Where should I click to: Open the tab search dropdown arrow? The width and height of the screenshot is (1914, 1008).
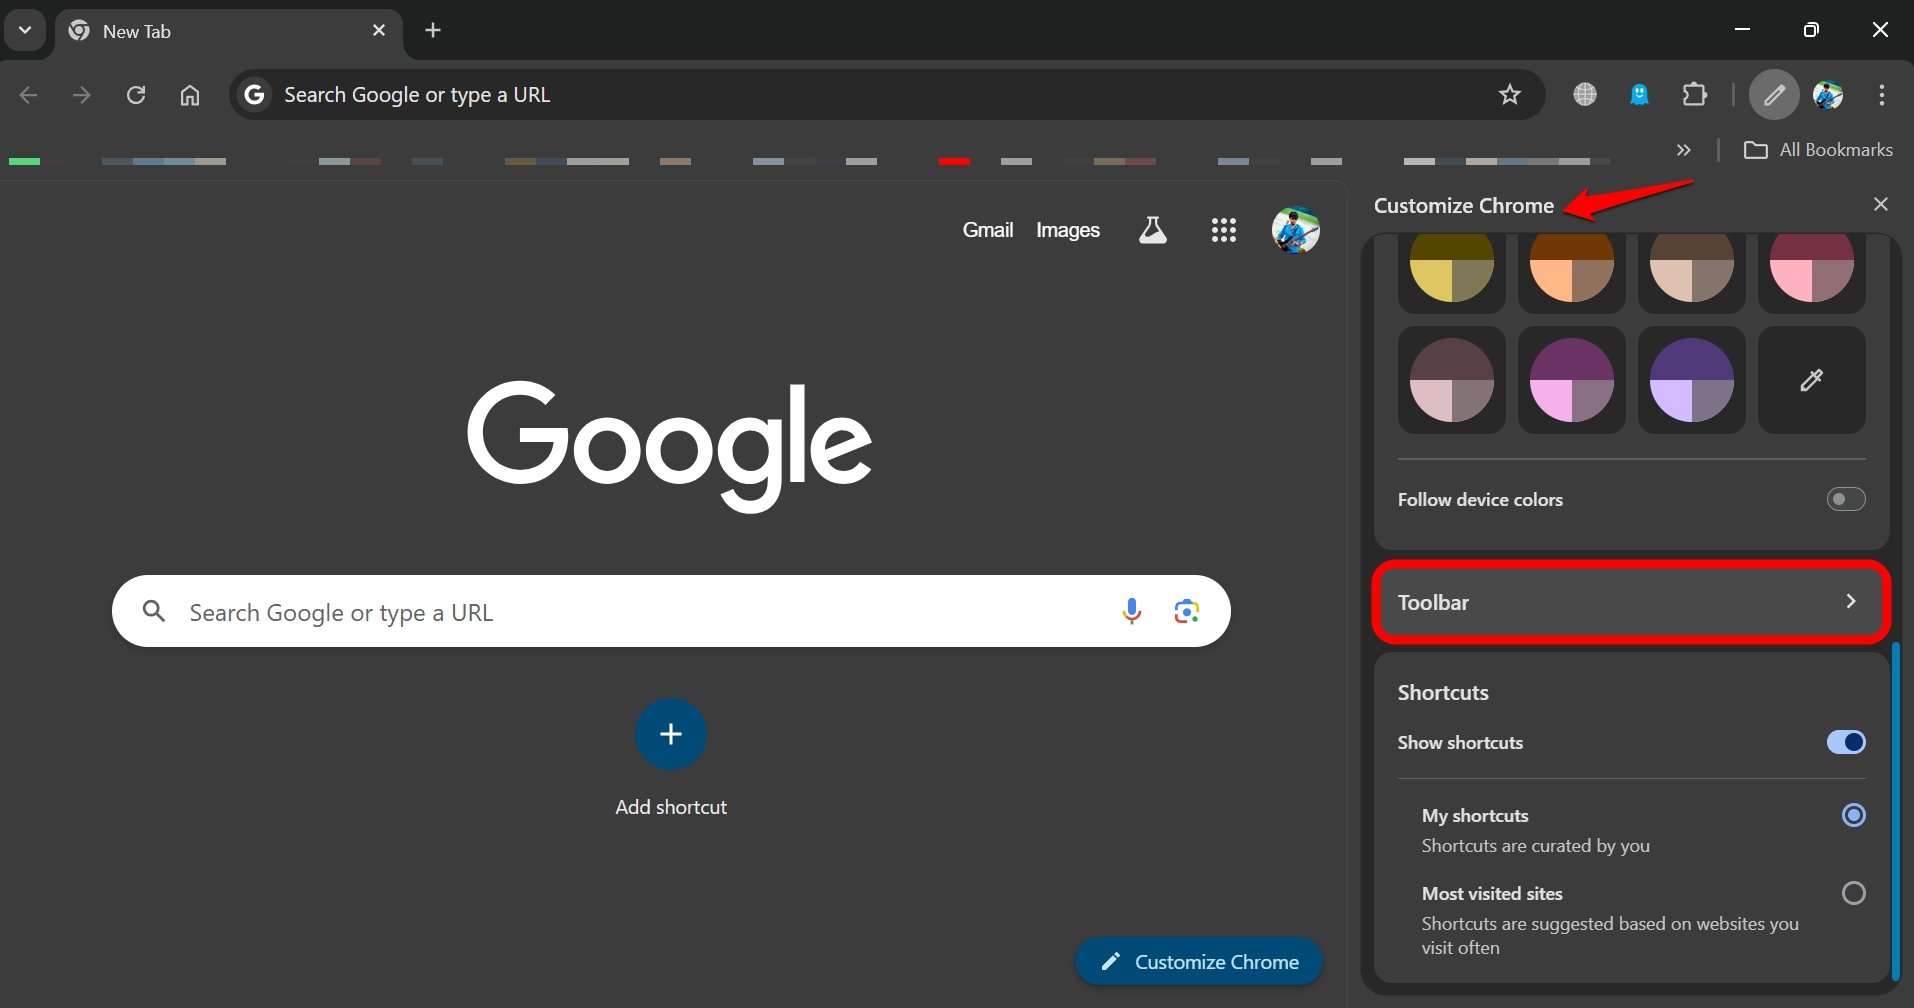[x=25, y=29]
